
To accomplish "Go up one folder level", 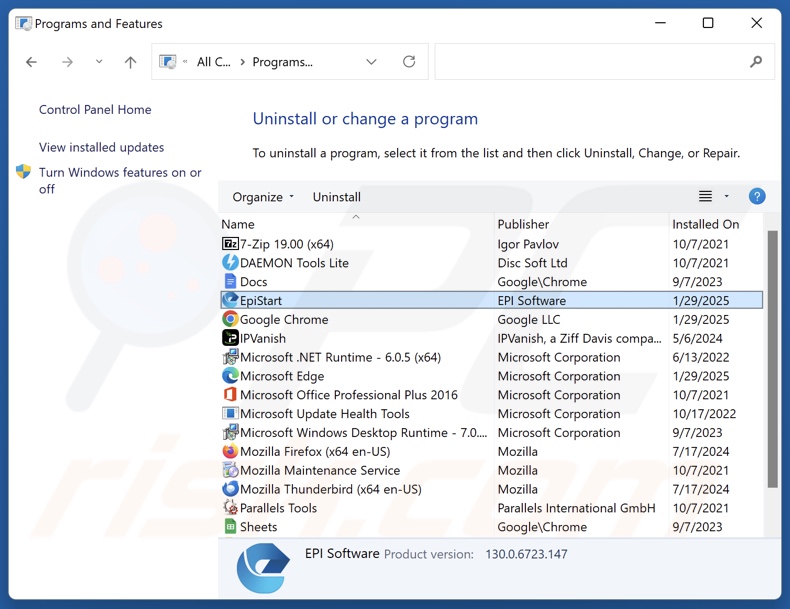I will [x=130, y=62].
